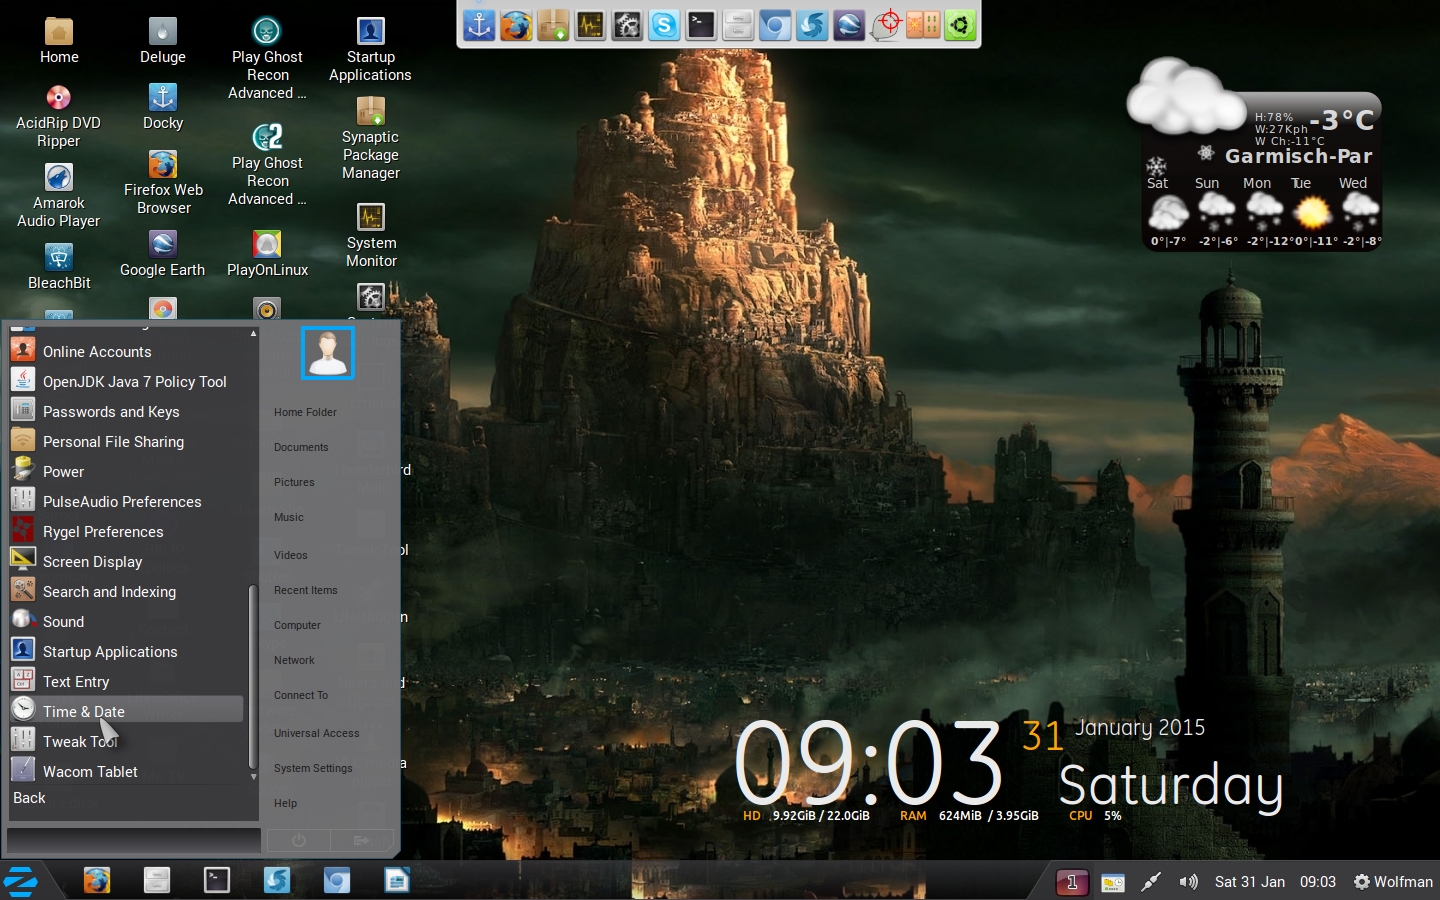Click the menu list scroll-up arrow

pyautogui.click(x=253, y=333)
